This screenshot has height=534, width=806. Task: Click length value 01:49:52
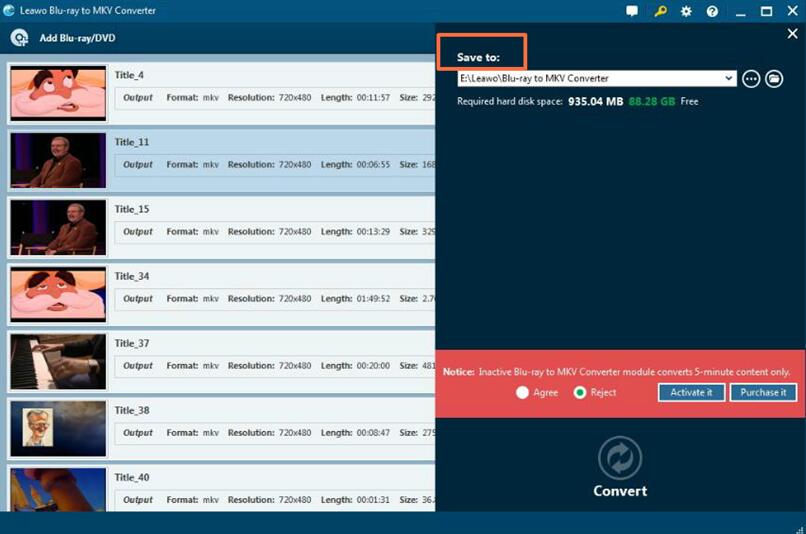(x=373, y=299)
